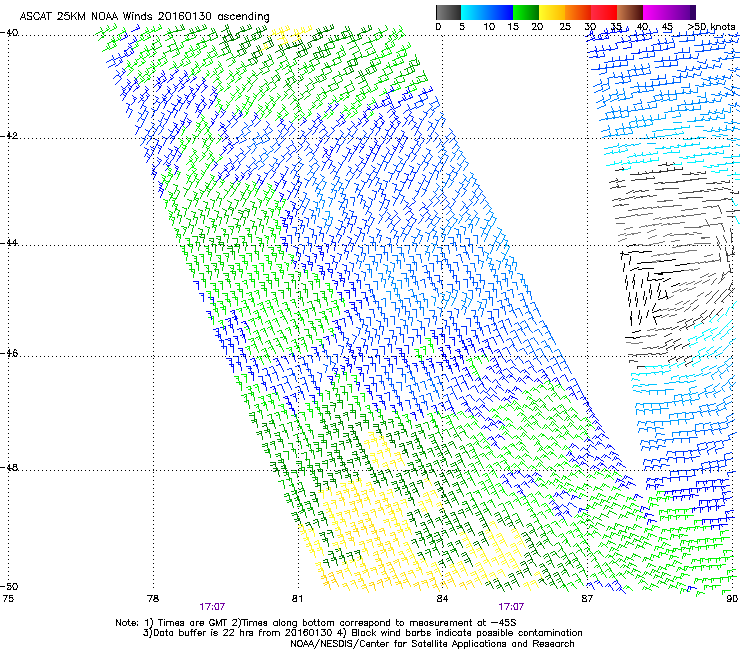Click latitude axis label "-40"

point(9,33)
